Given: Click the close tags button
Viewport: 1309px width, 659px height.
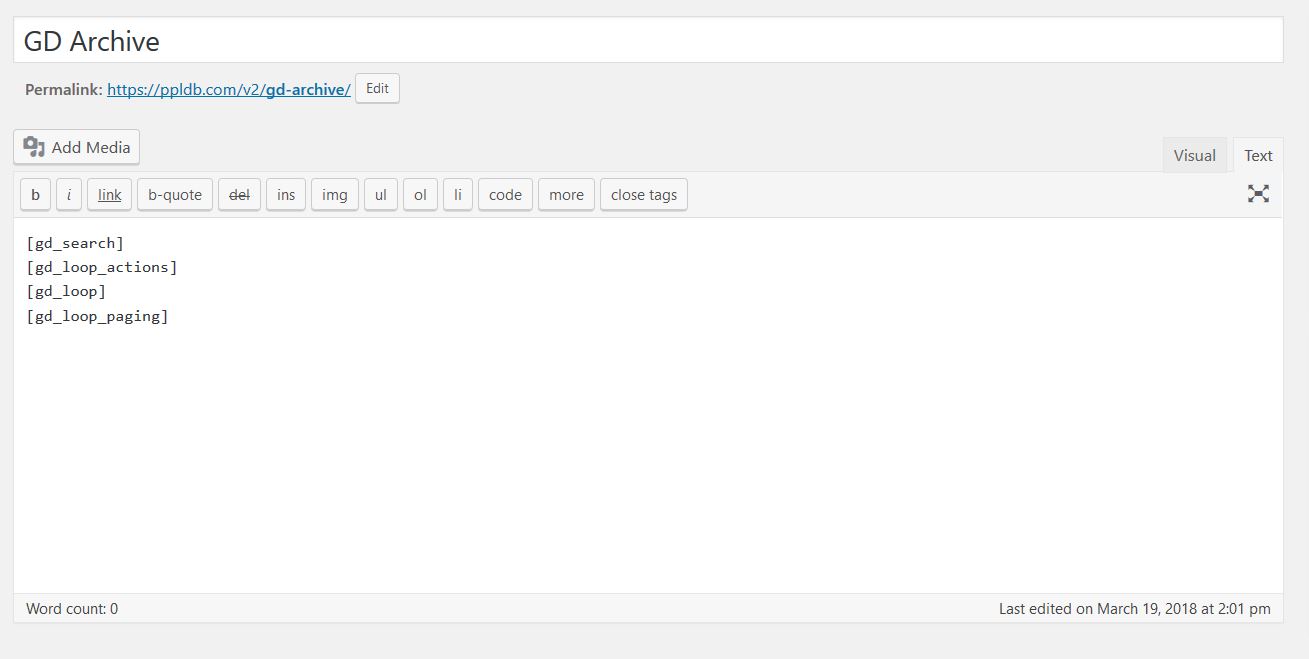Looking at the screenshot, I should (643, 195).
